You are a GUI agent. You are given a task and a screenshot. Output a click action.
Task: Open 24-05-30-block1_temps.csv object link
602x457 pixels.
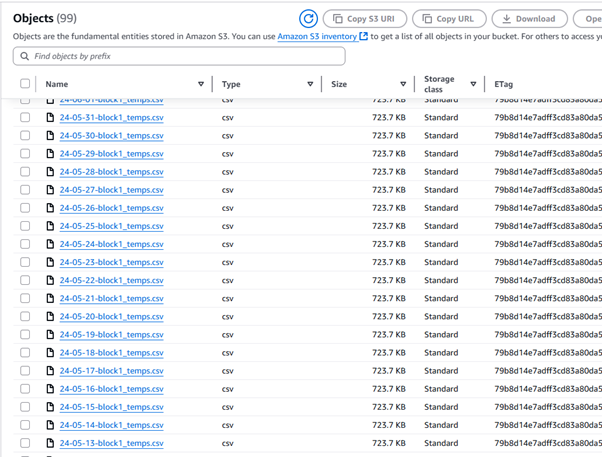click(x=111, y=136)
